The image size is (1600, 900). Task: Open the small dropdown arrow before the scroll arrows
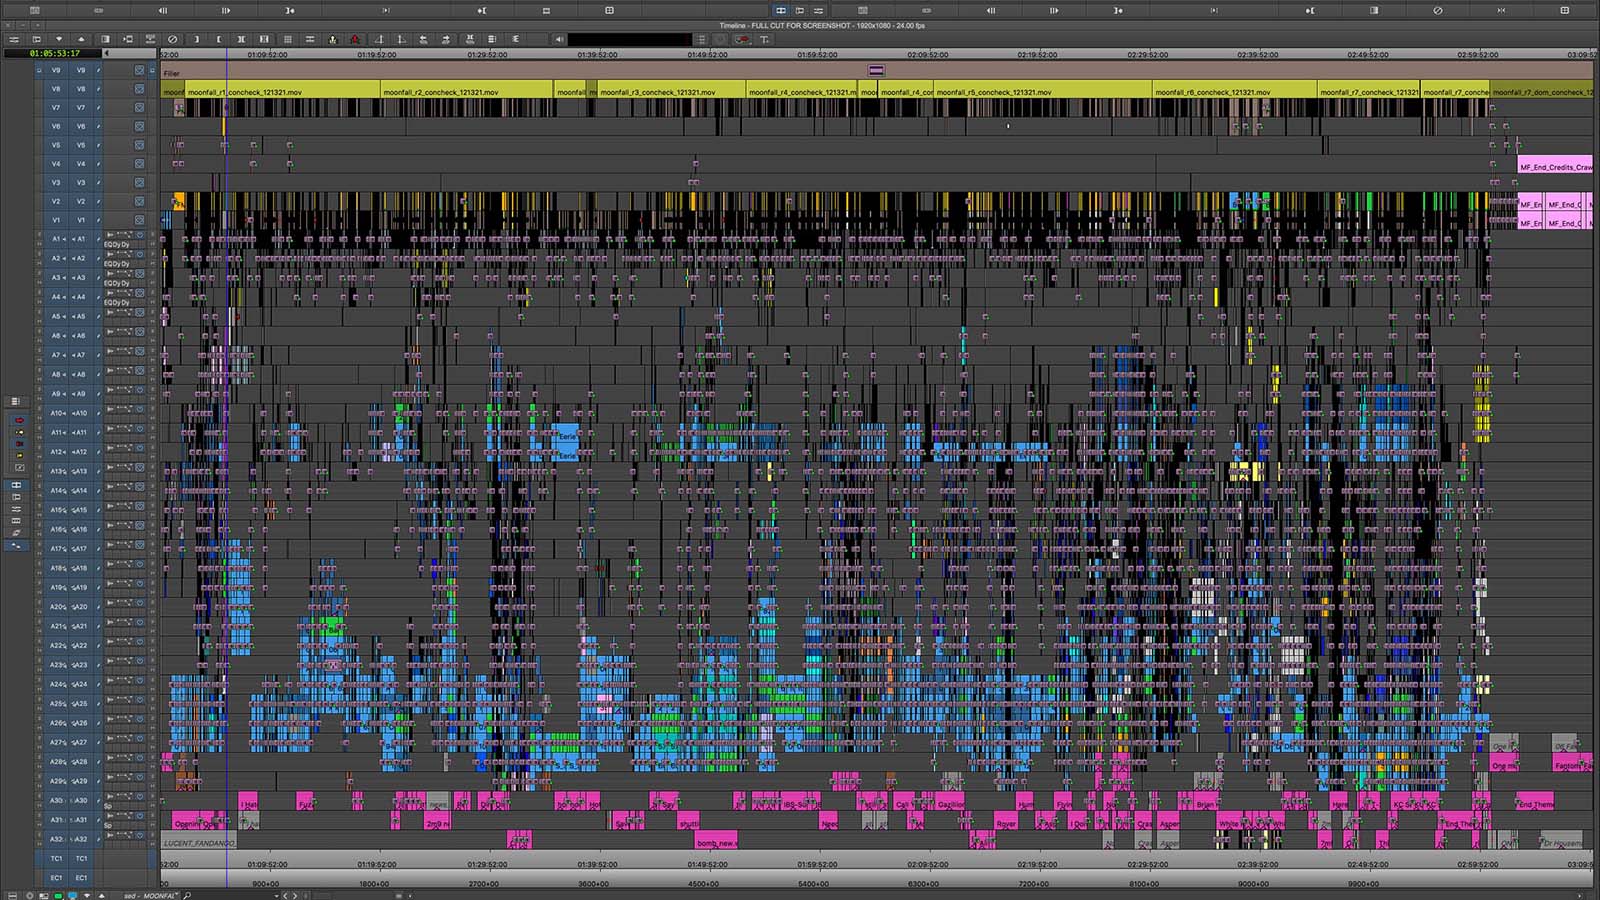pos(276,896)
